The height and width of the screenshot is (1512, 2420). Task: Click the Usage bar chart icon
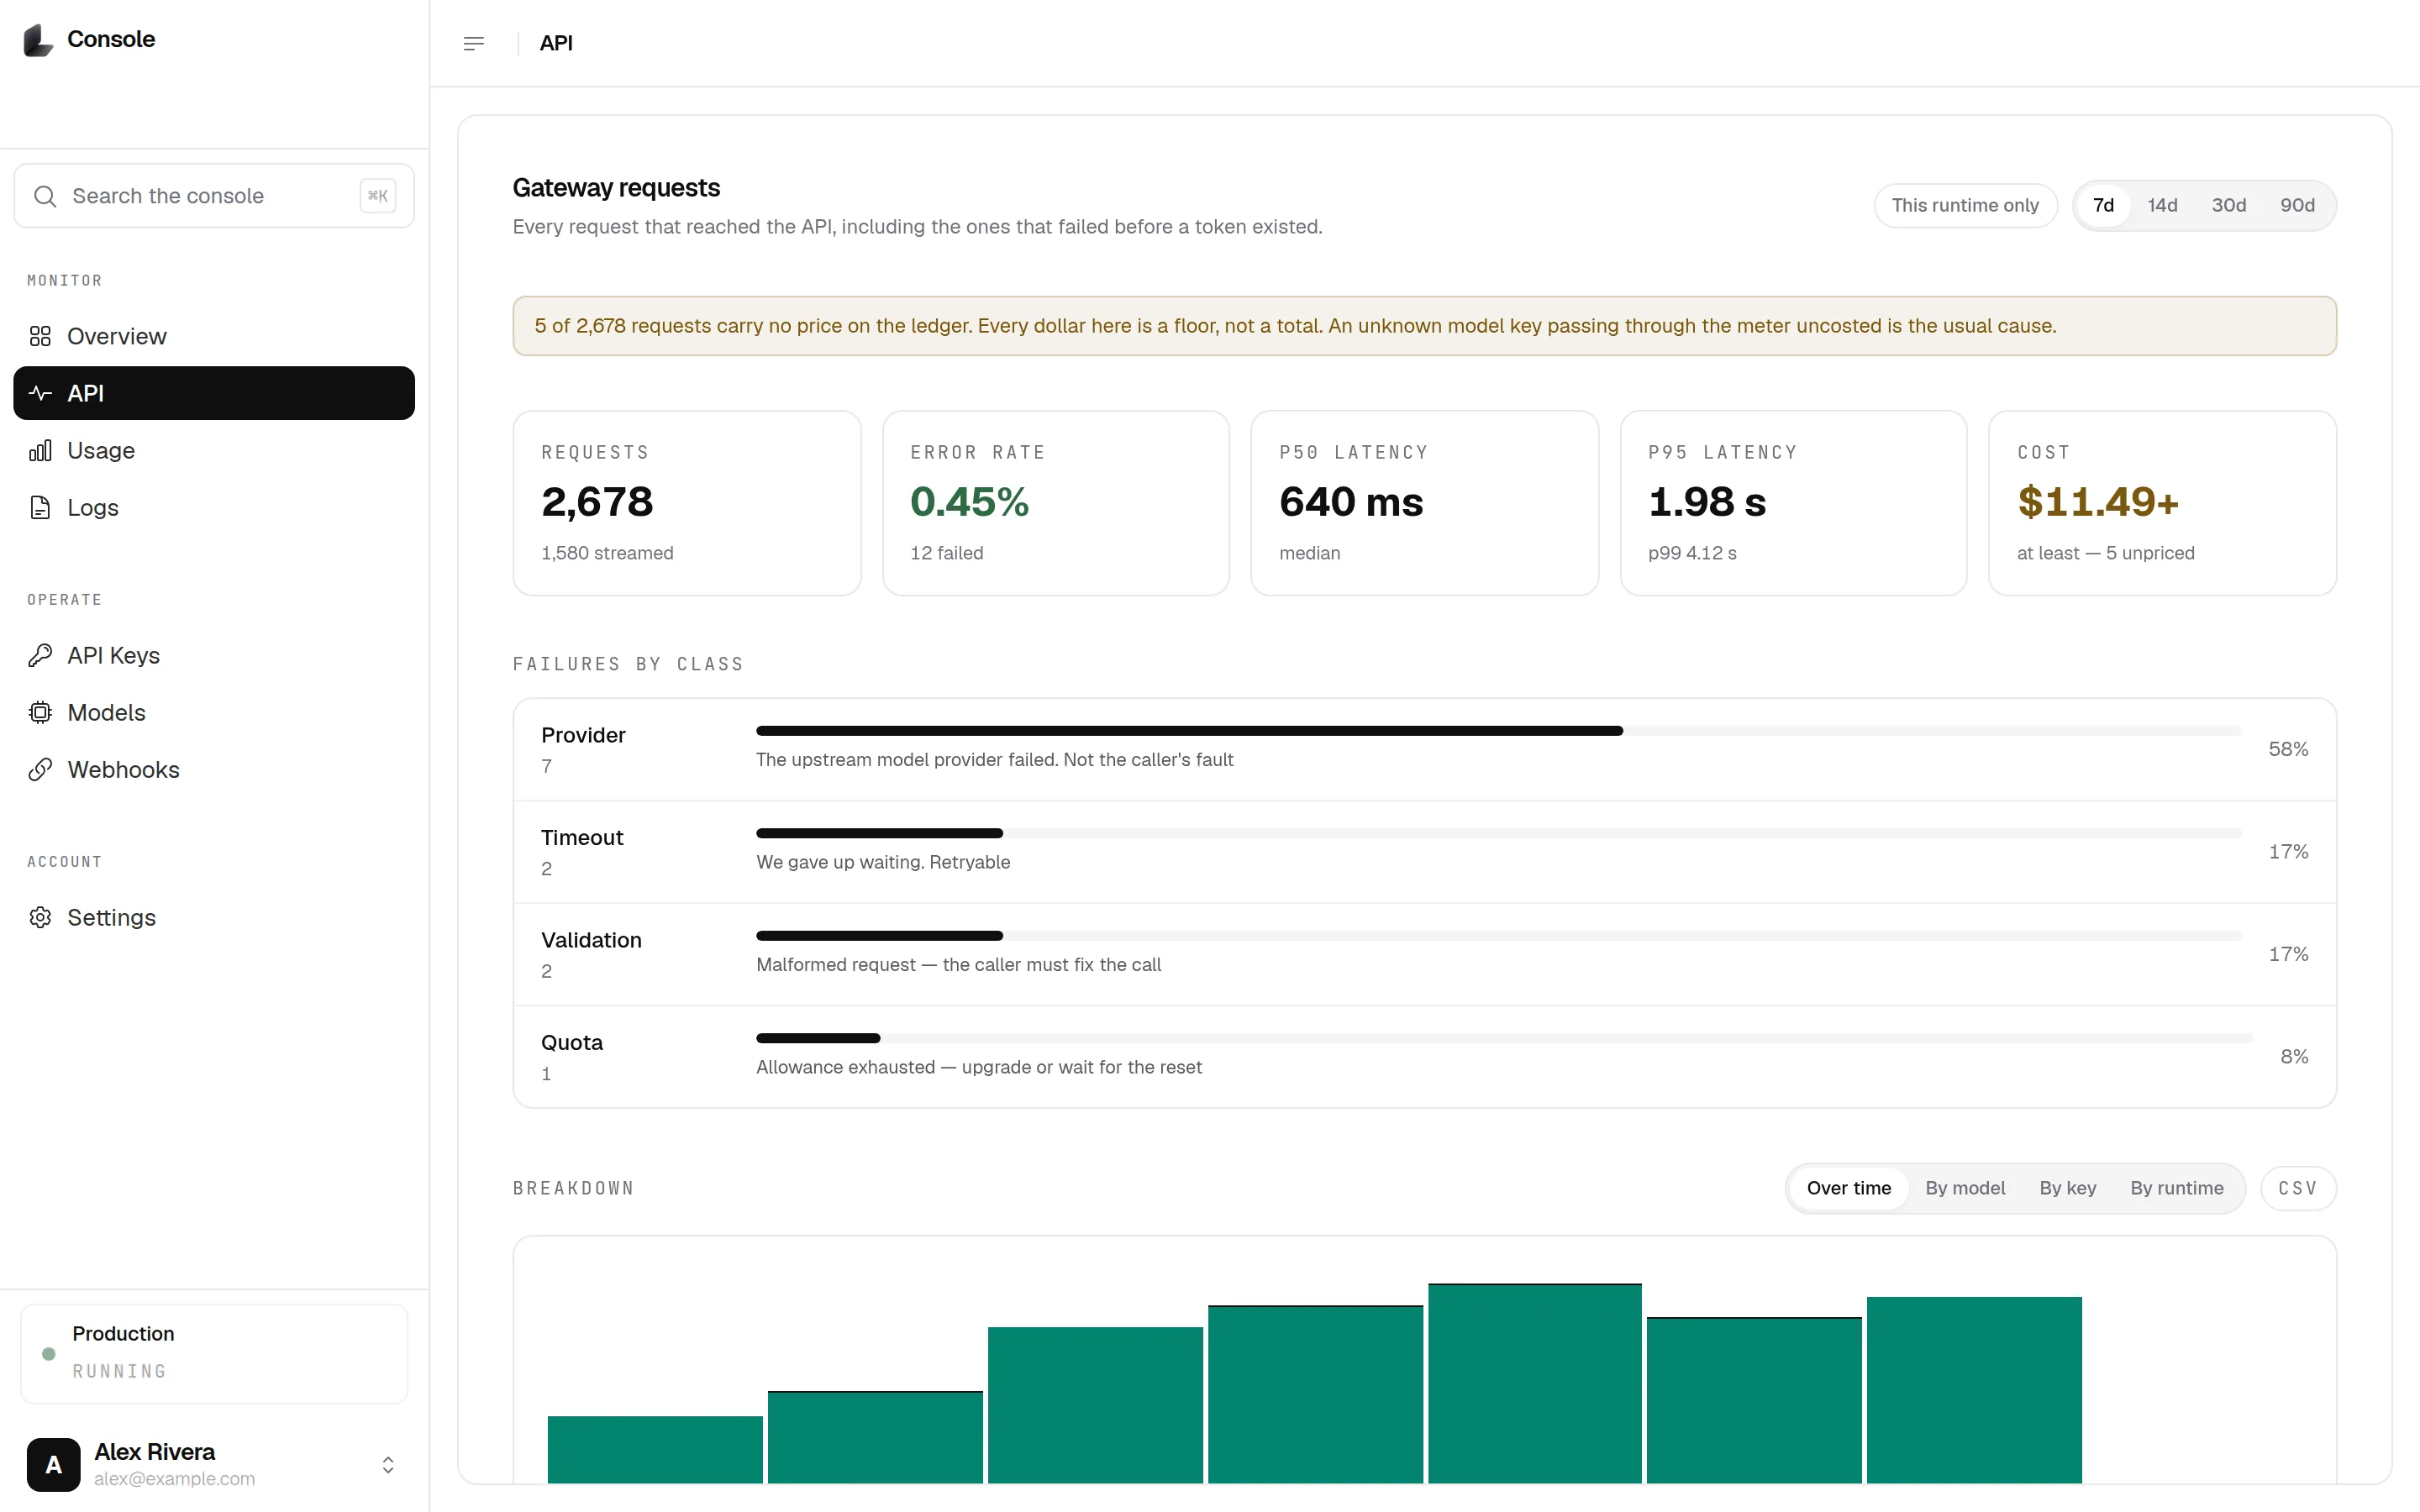pos(40,450)
